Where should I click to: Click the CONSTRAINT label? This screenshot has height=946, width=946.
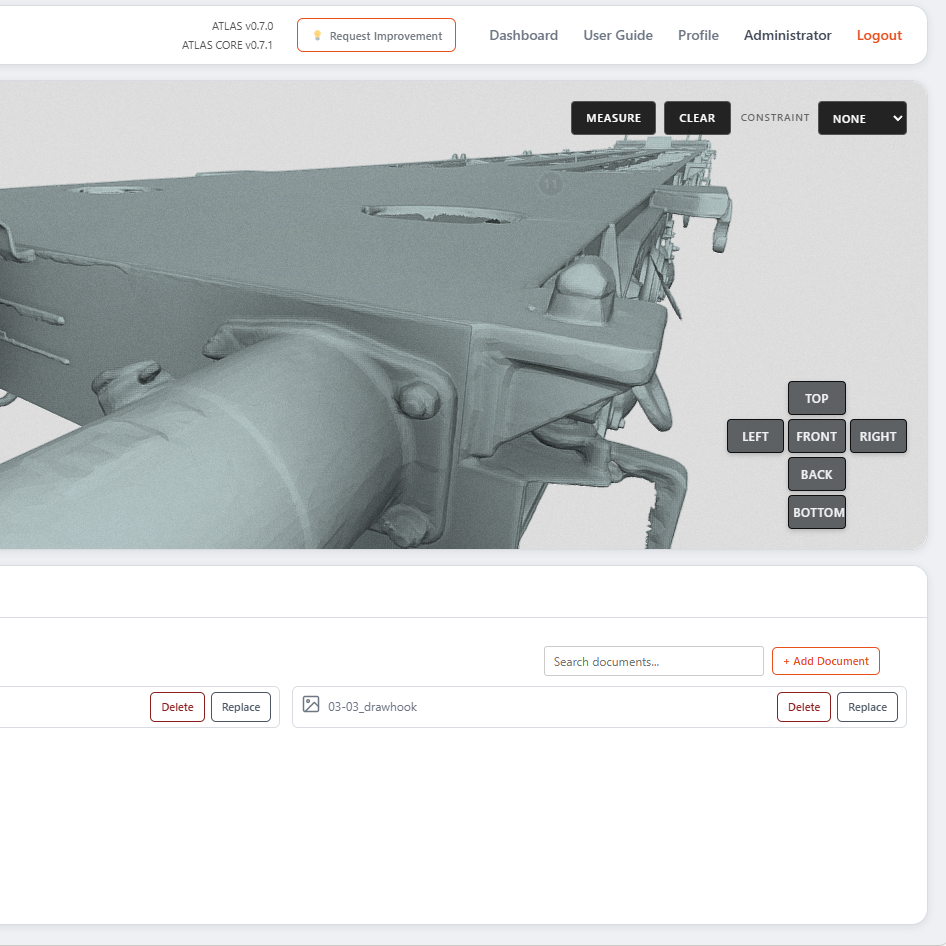(x=775, y=118)
